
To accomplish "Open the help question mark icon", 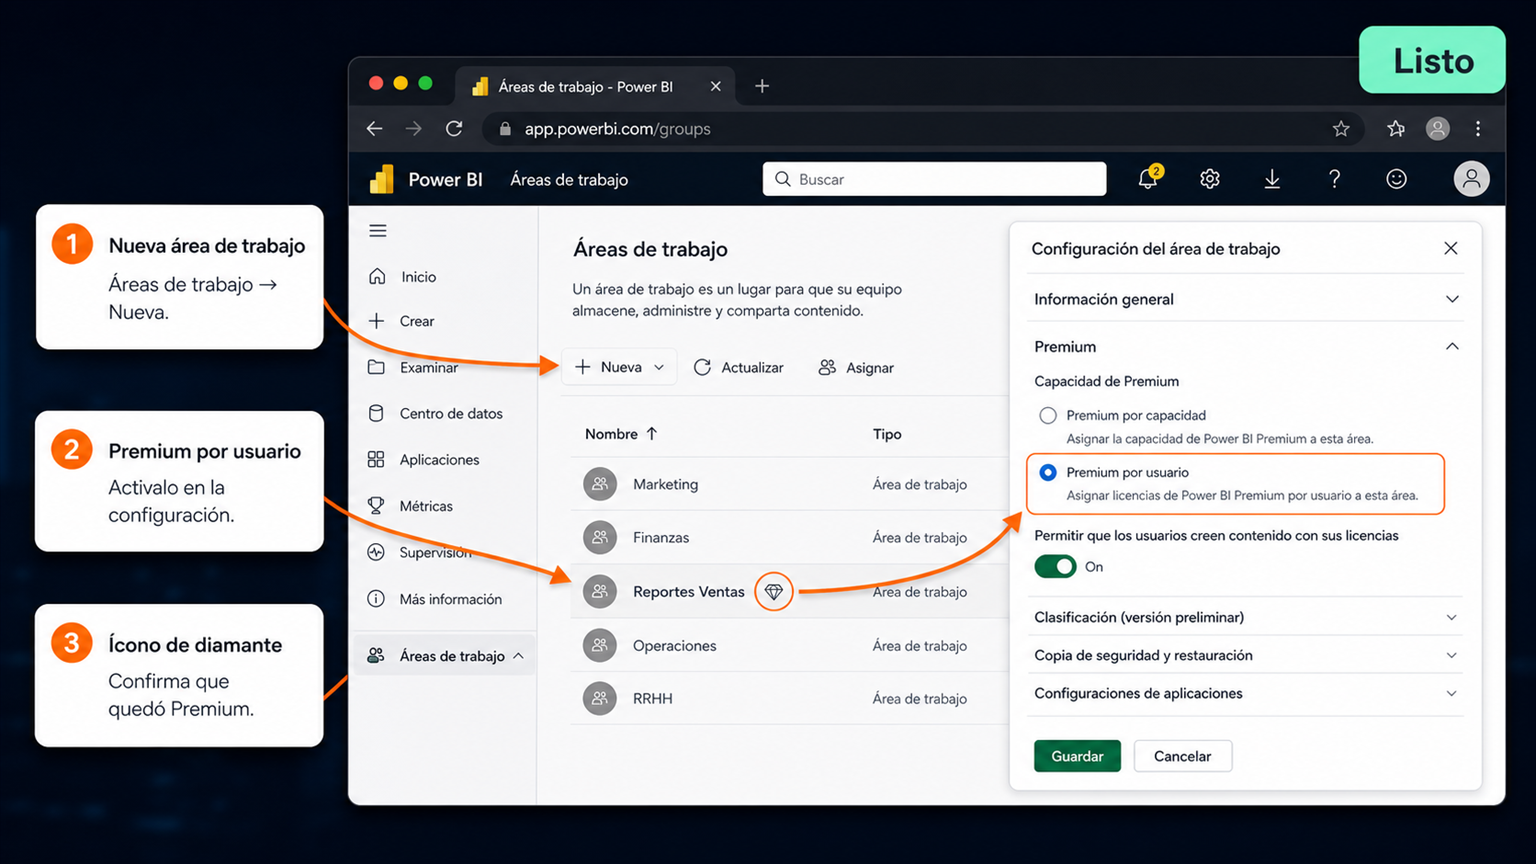I will [x=1334, y=179].
